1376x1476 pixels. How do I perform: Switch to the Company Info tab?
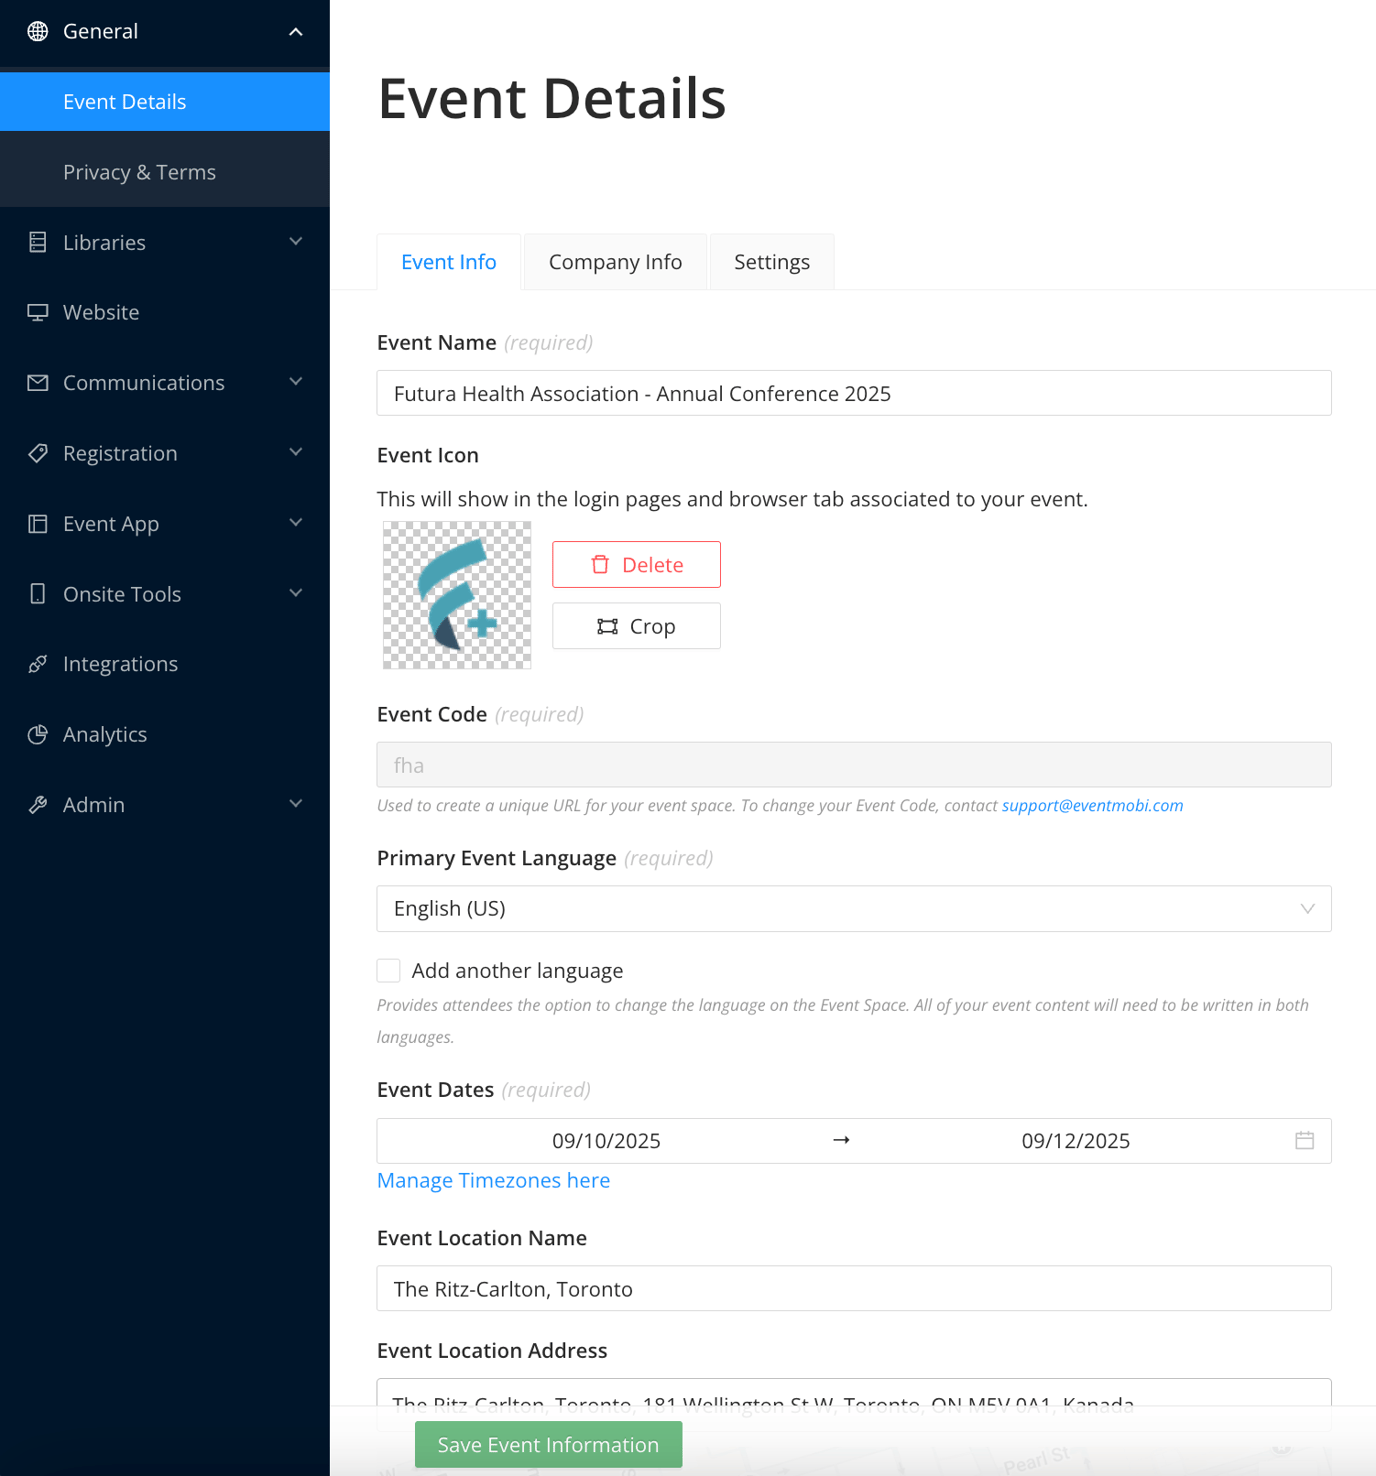pyautogui.click(x=615, y=262)
